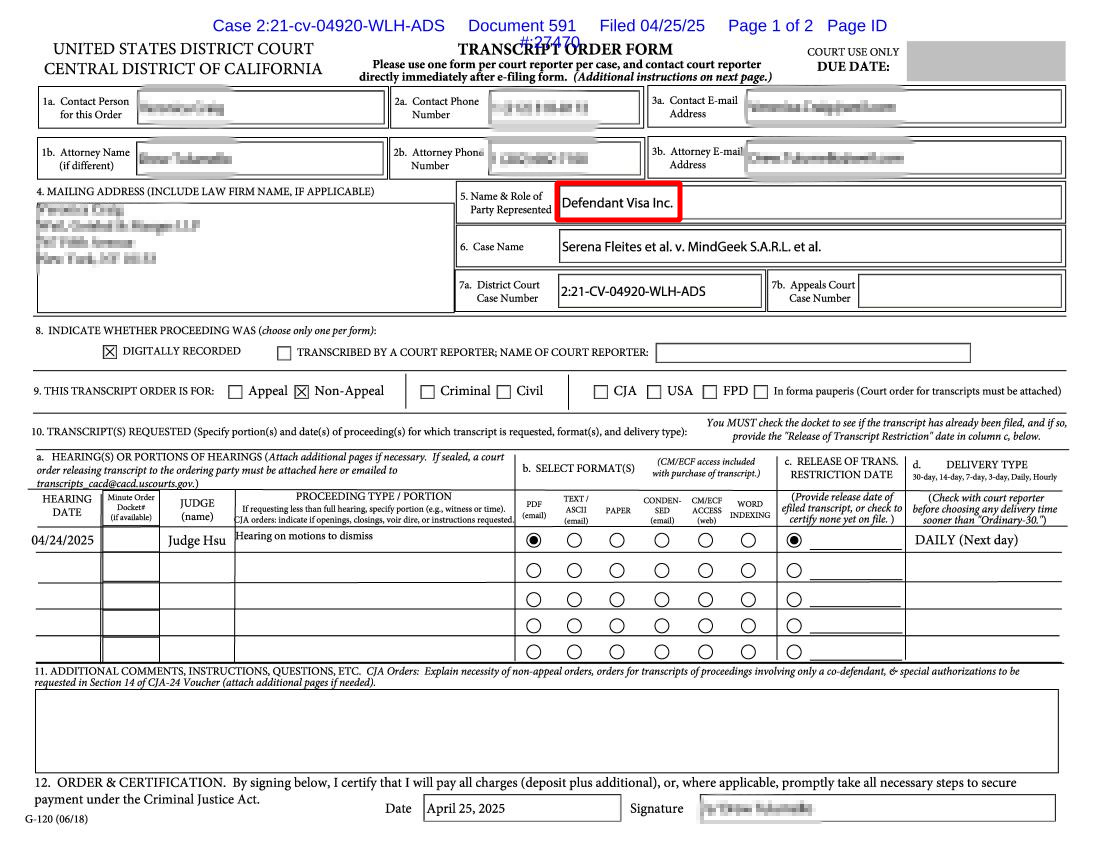Click the Appeals Court Case Number field

pos(960,291)
